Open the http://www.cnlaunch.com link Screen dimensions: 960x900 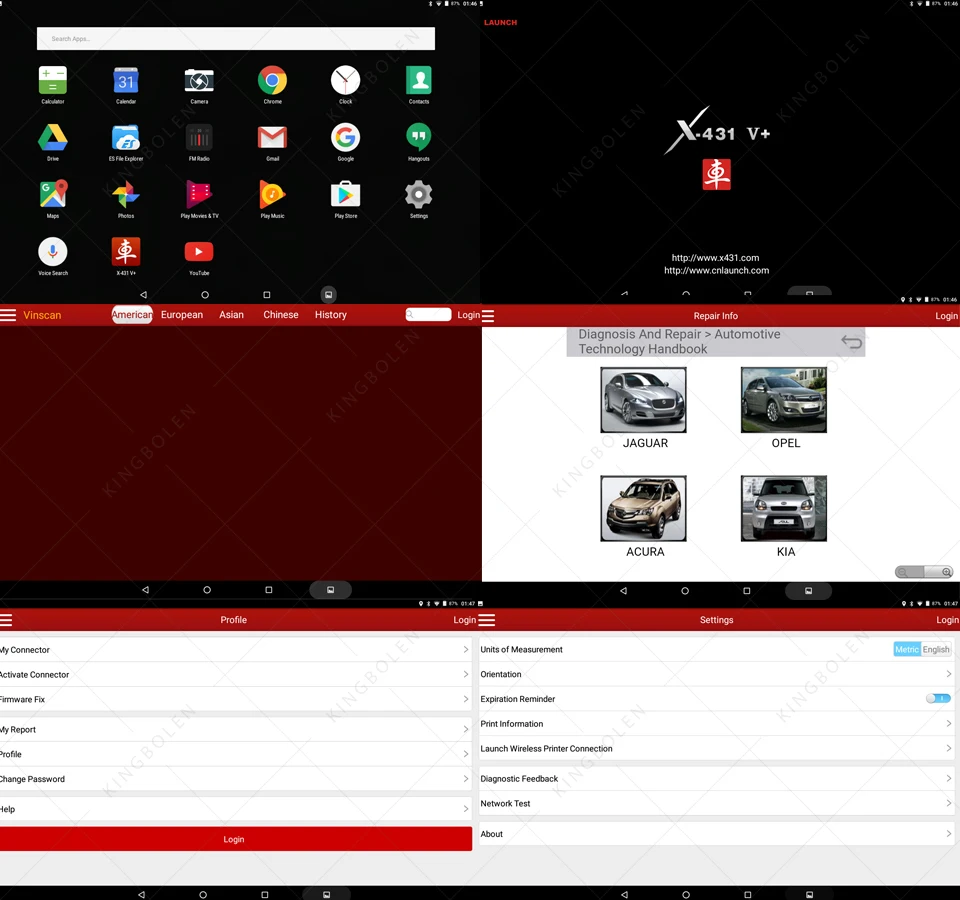coord(716,270)
